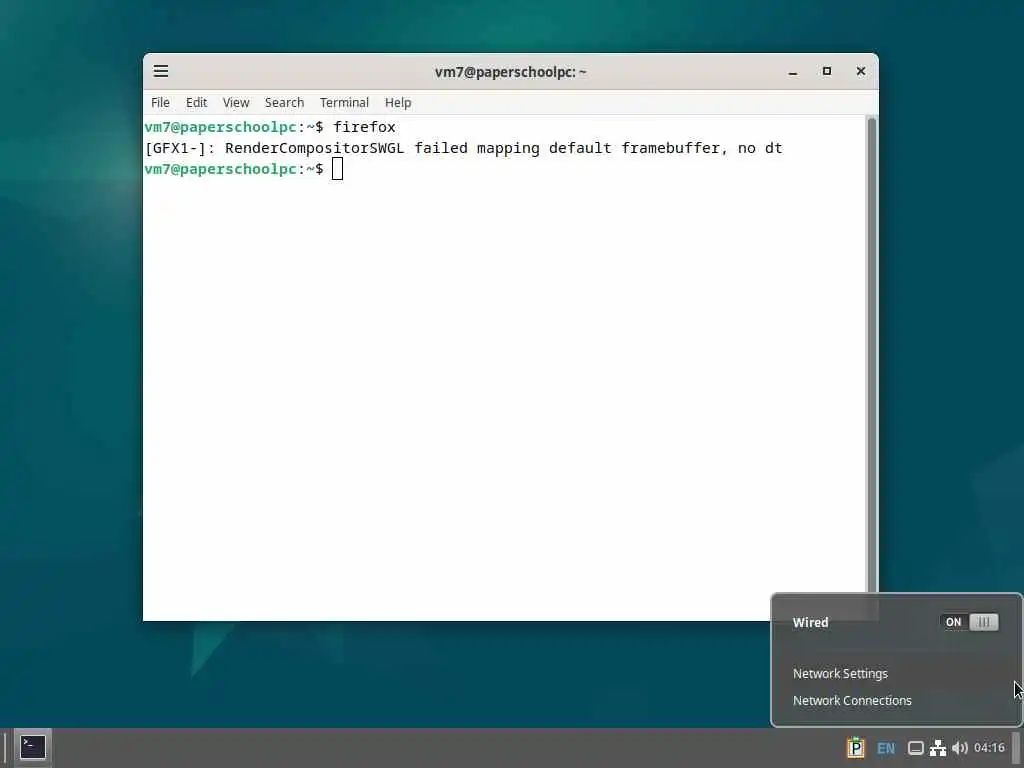The image size is (1024, 768).
Task: Click the 'Wired' label in network popup
Action: pyautogui.click(x=810, y=622)
